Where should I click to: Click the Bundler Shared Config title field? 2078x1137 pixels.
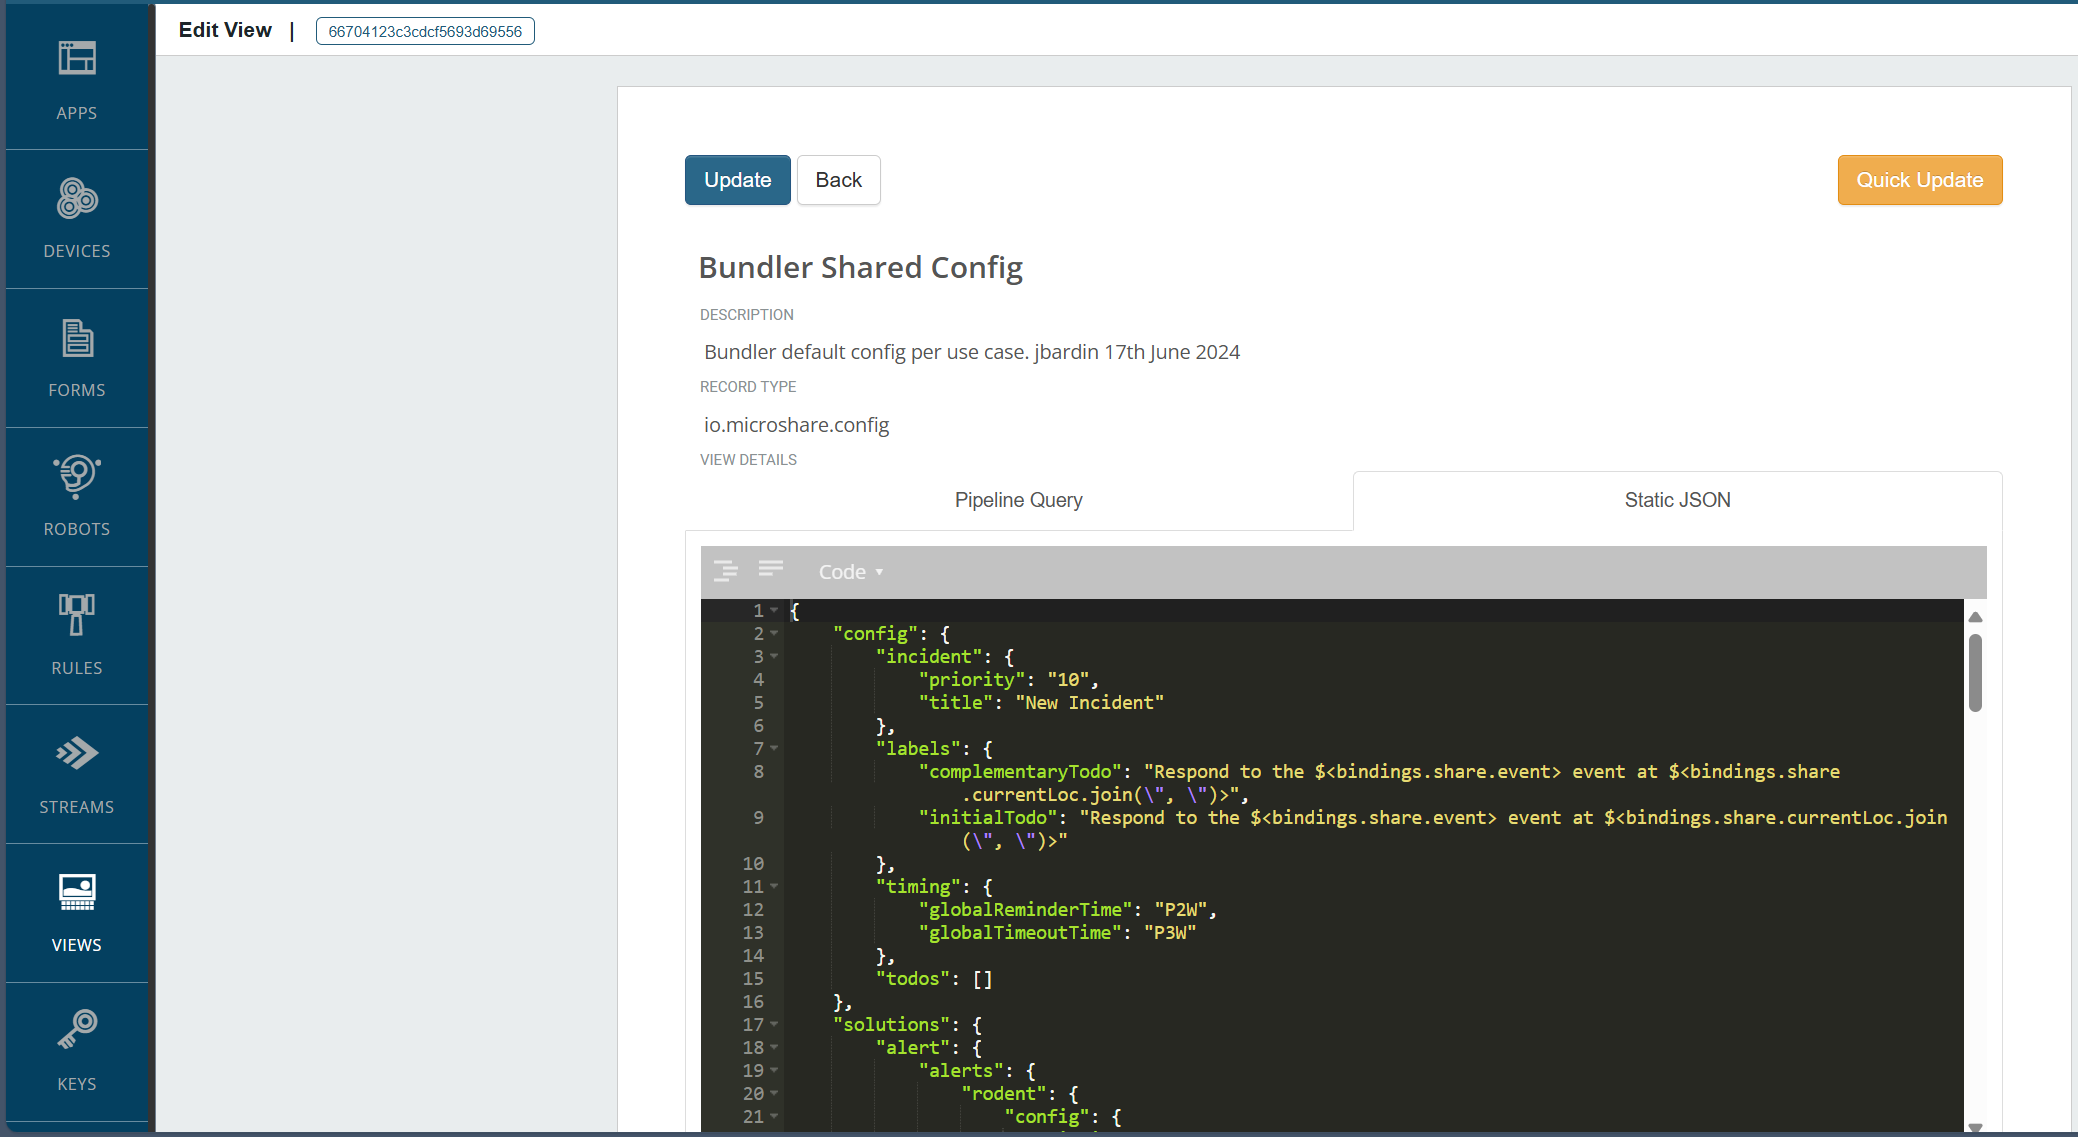[861, 267]
